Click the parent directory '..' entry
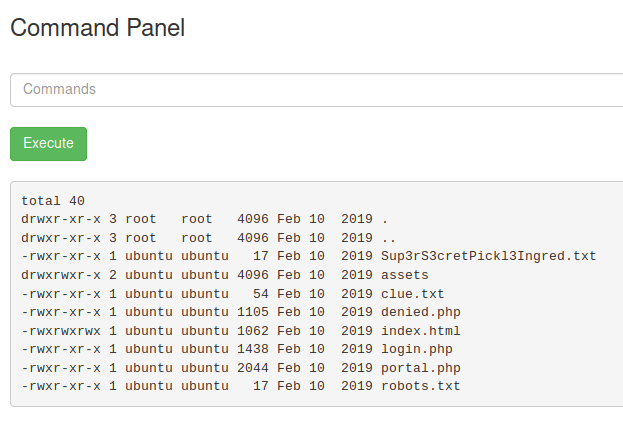 pyautogui.click(x=389, y=238)
